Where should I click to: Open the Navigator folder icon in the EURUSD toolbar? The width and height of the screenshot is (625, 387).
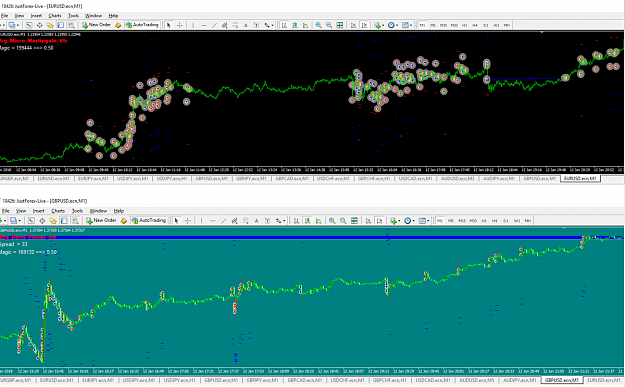pyautogui.click(x=50, y=25)
